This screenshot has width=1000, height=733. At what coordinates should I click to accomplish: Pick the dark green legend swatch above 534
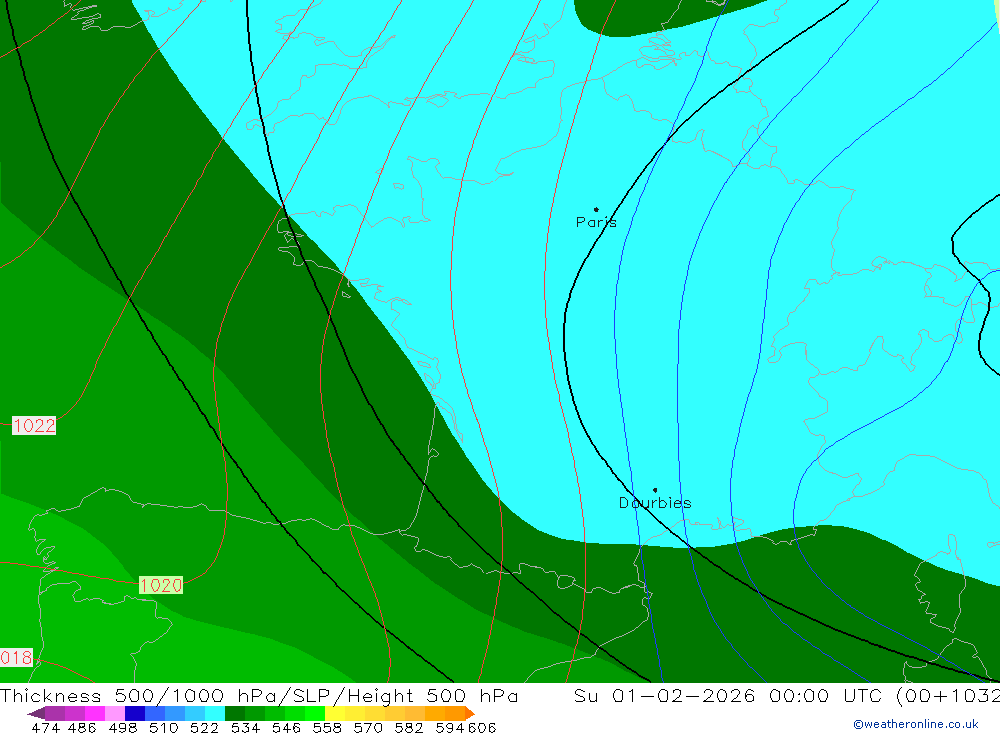235,713
